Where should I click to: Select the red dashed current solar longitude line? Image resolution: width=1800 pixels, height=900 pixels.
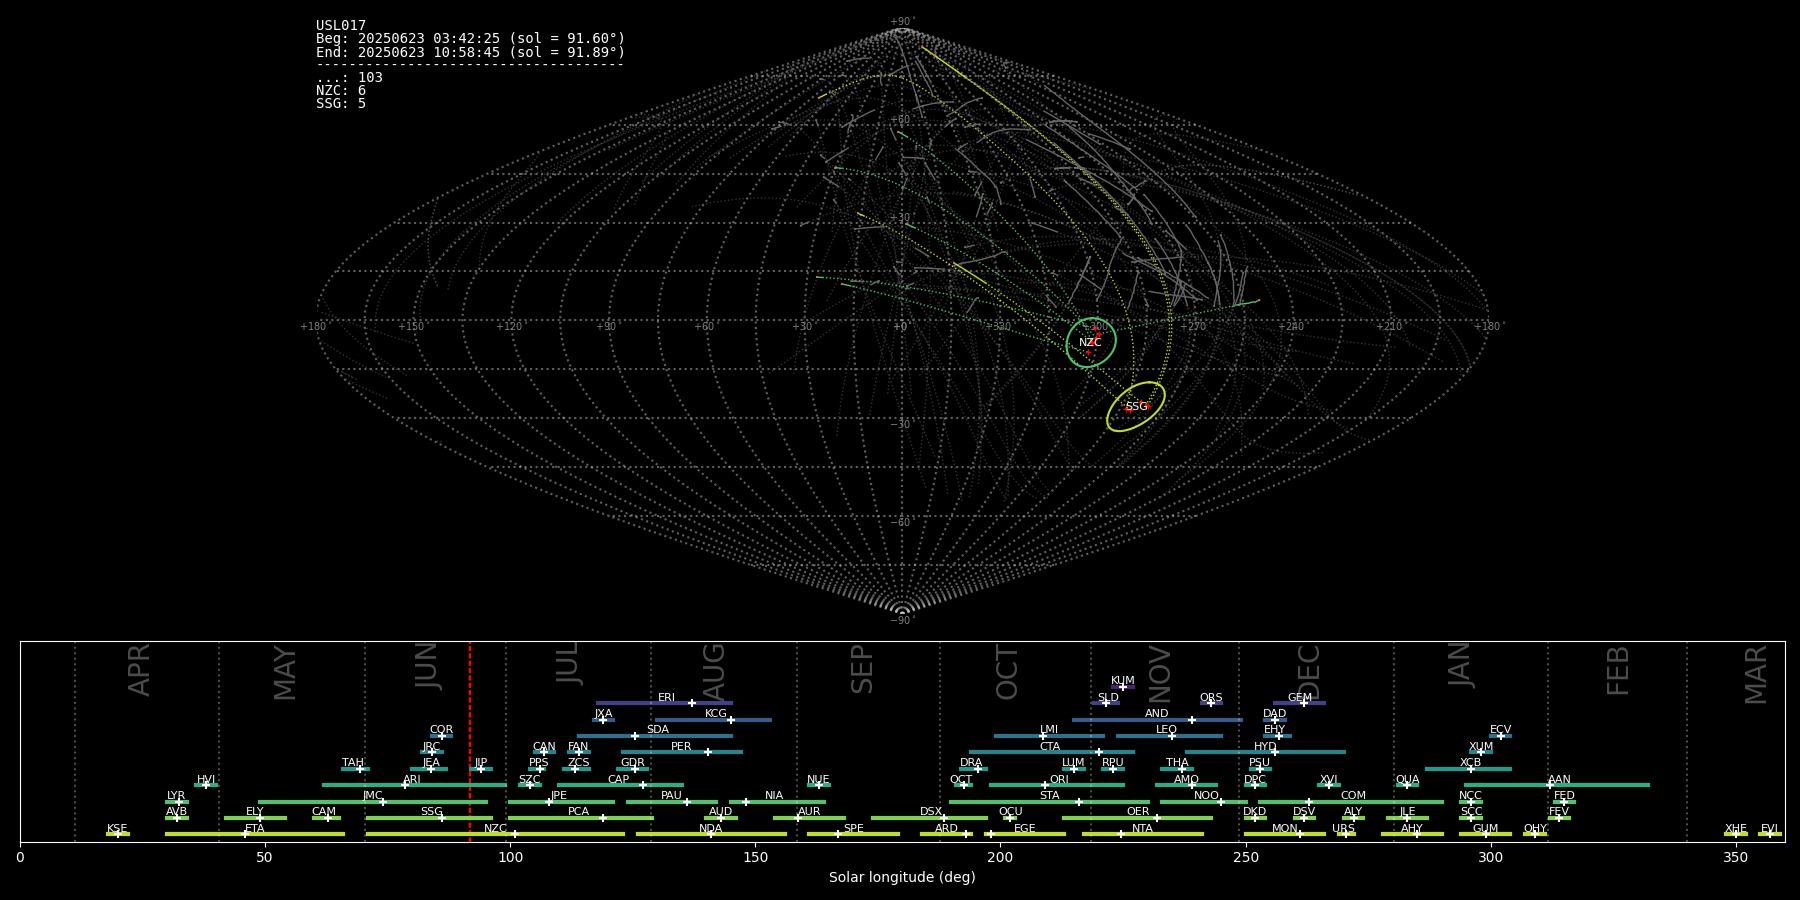click(470, 742)
